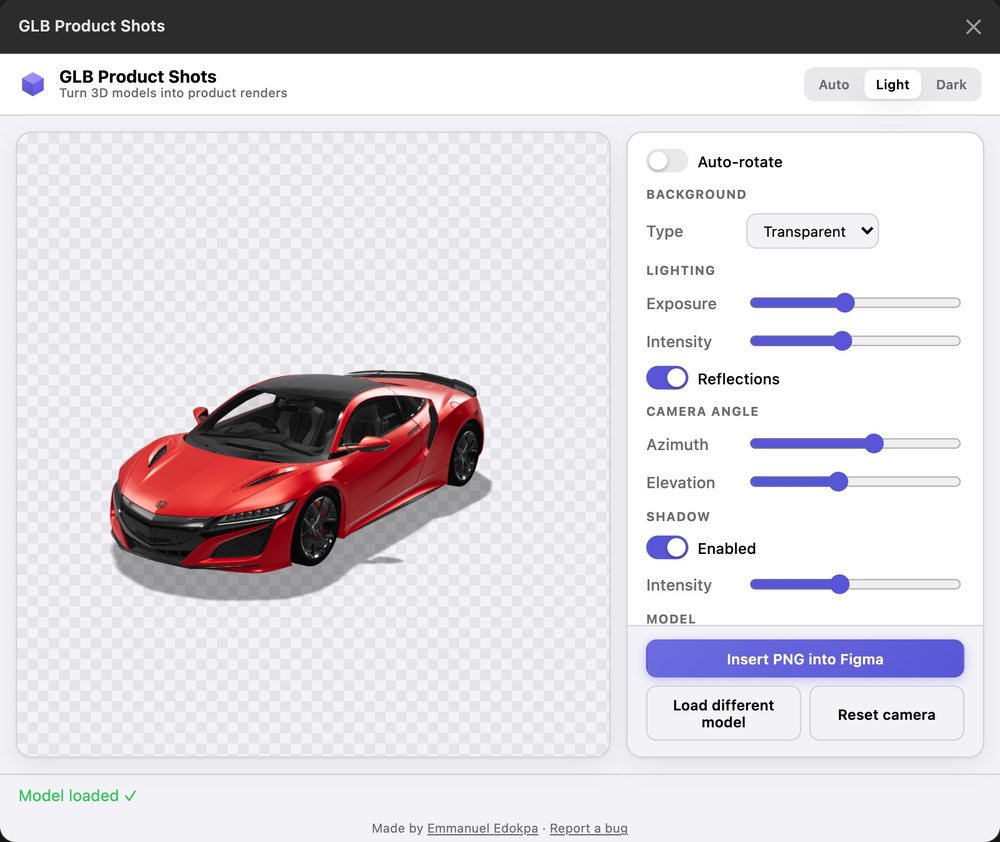Click the Type label
Image resolution: width=1000 pixels, height=842 pixels.
[x=665, y=231]
